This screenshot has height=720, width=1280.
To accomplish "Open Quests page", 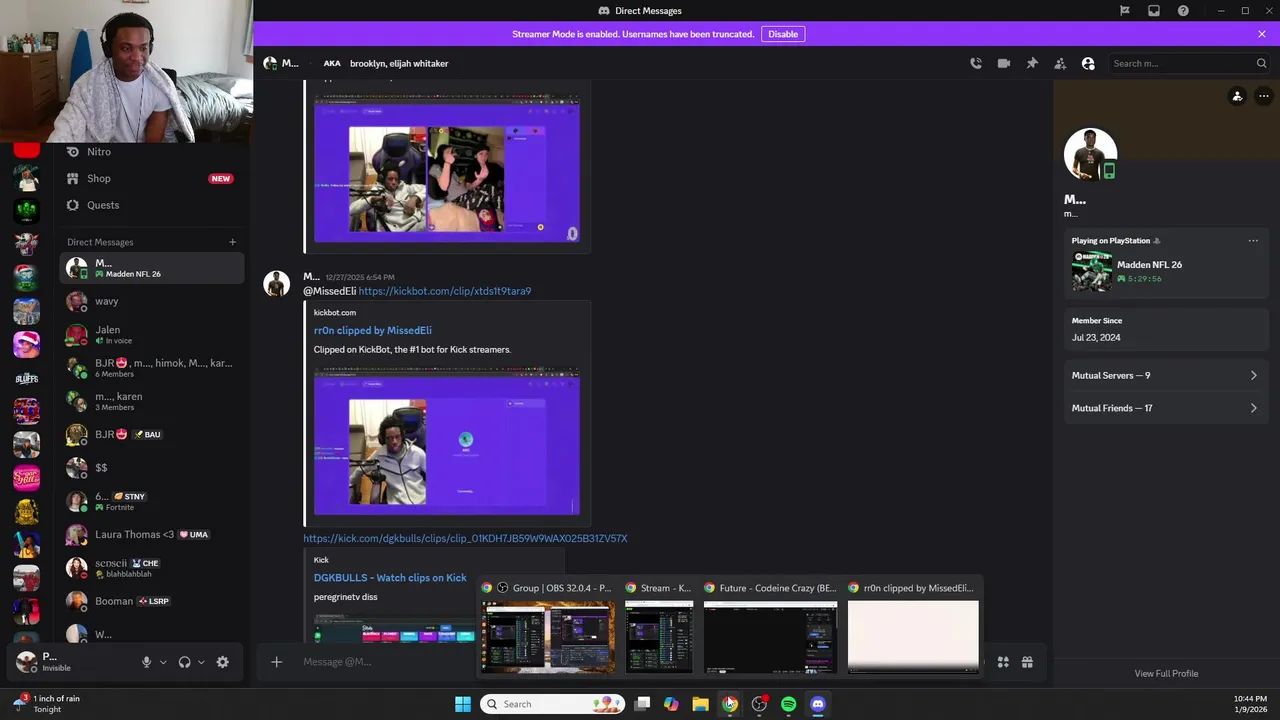I will pos(152,205).
